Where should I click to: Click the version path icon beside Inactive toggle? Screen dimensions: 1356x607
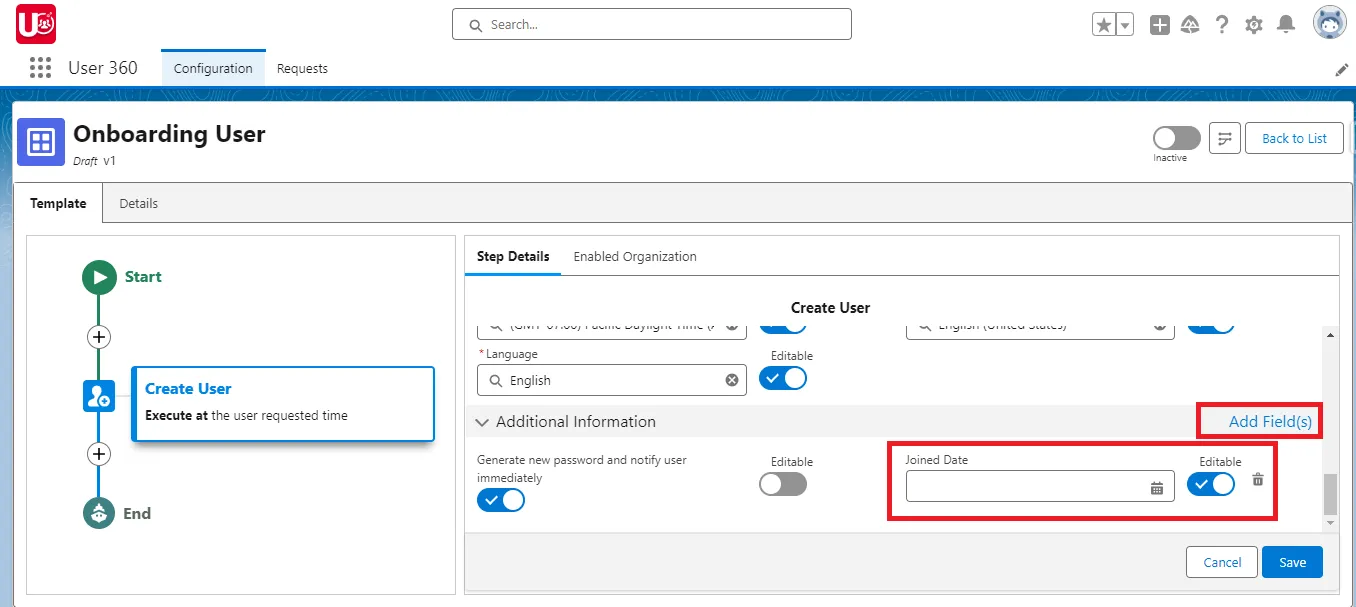[x=1224, y=138]
